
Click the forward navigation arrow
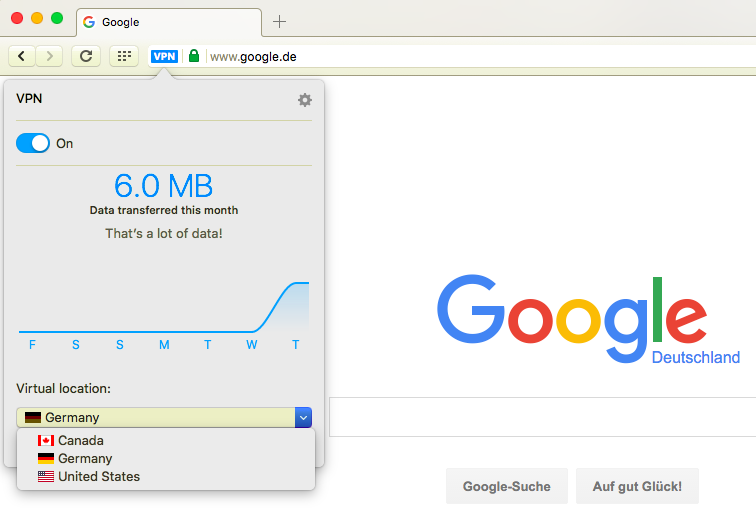coord(49,56)
